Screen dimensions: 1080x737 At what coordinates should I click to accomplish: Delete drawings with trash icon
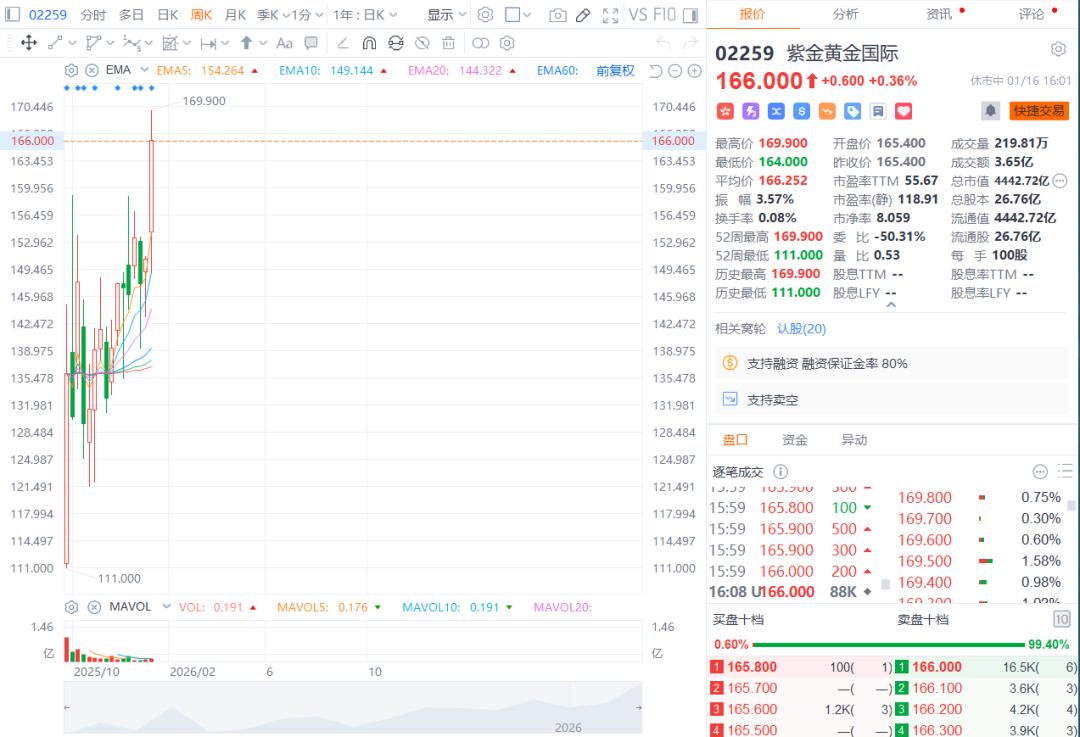click(448, 43)
